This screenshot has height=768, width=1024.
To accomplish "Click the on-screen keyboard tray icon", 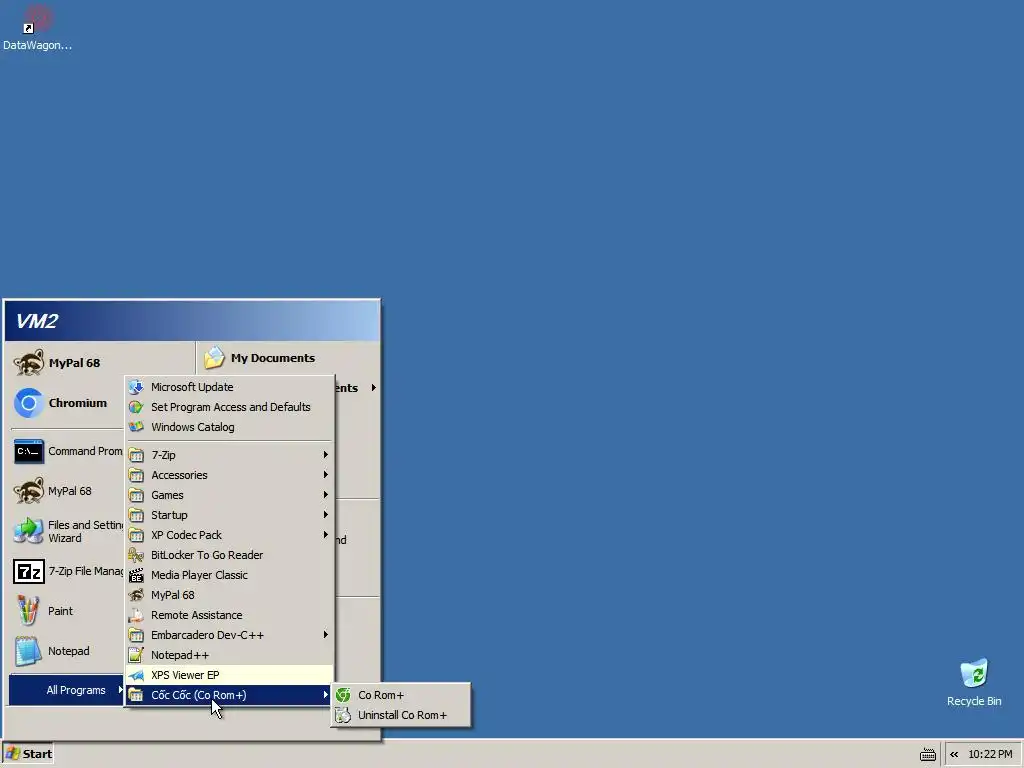I will [x=927, y=755].
